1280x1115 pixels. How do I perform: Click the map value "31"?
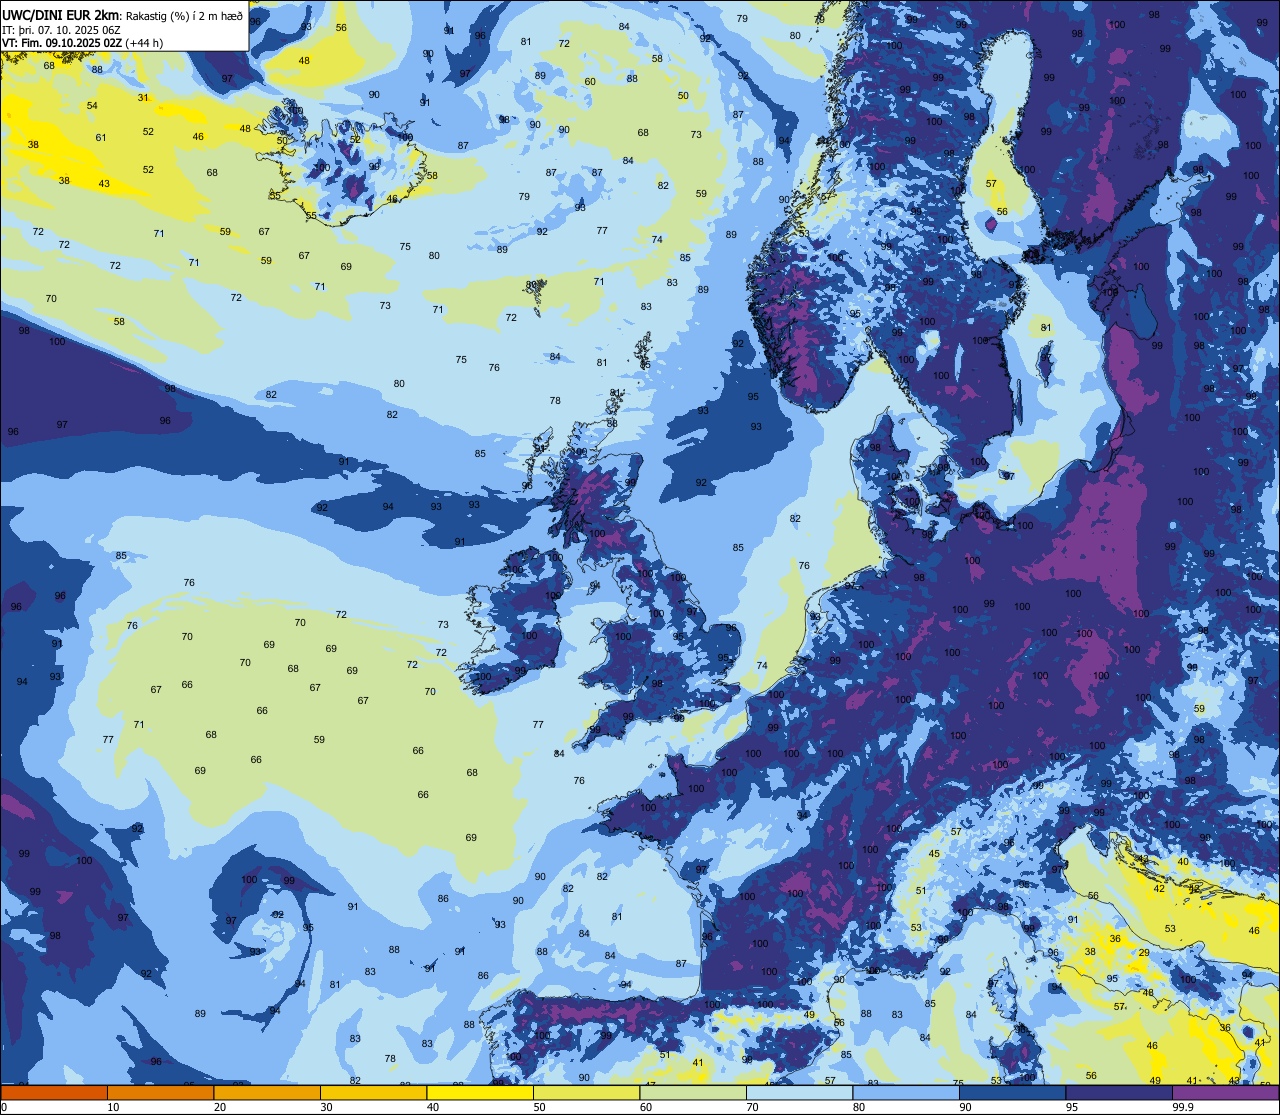point(143,98)
